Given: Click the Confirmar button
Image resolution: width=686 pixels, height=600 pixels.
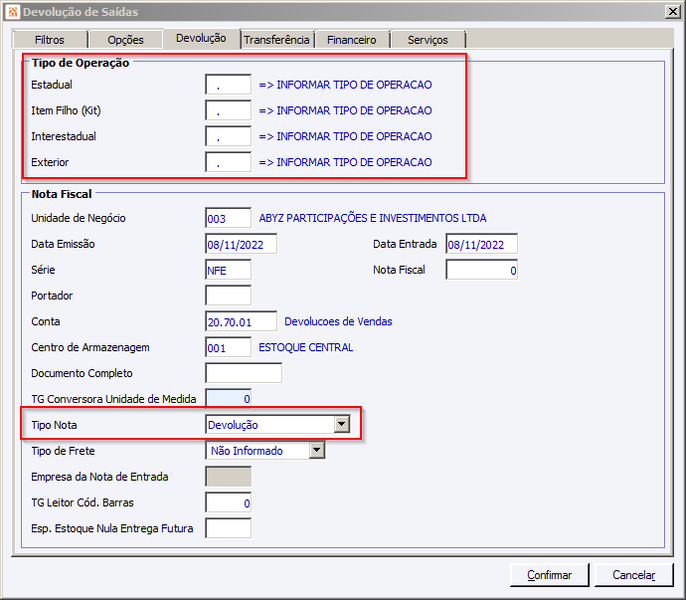Looking at the screenshot, I should 549,575.
